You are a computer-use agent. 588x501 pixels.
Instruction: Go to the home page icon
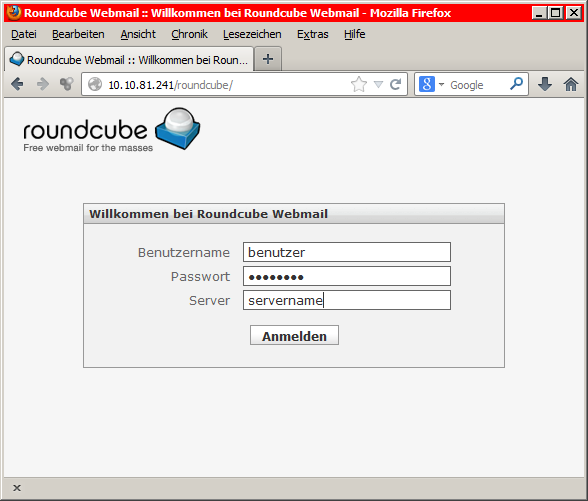[571, 84]
